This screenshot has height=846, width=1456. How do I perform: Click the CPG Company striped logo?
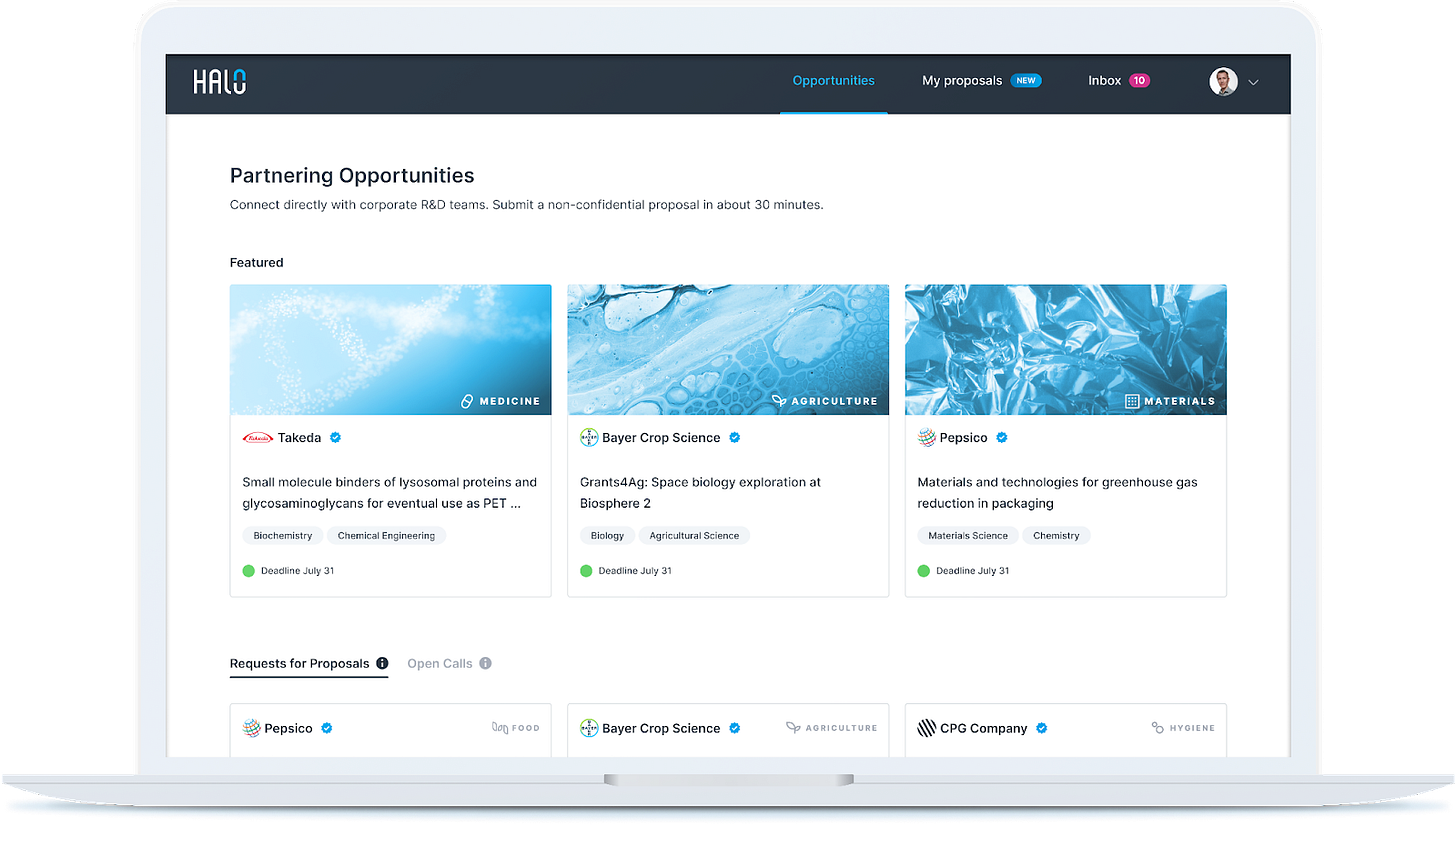tap(927, 728)
